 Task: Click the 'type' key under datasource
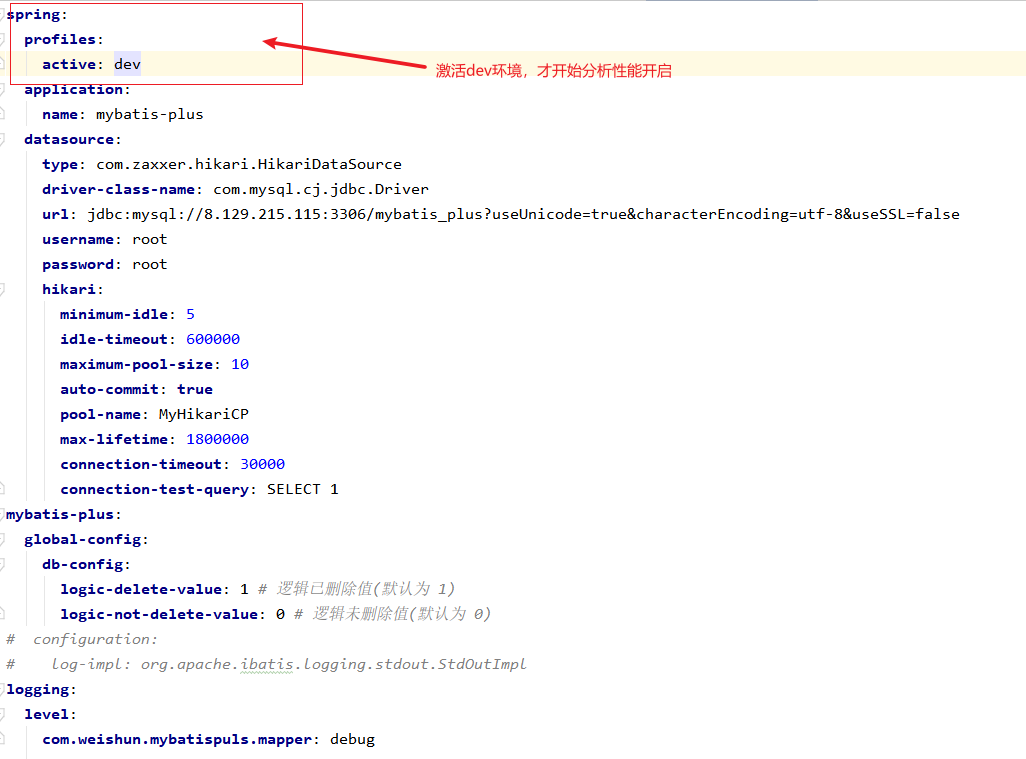coord(60,164)
